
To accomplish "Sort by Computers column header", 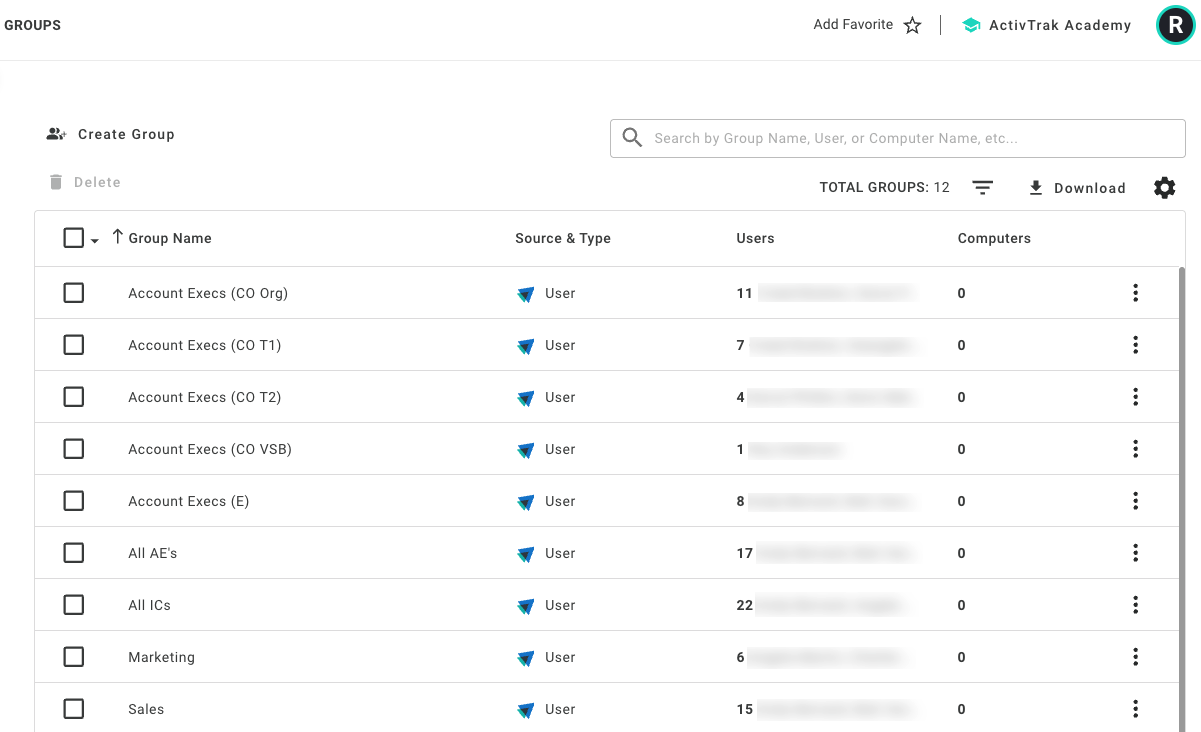I will pyautogui.click(x=994, y=238).
